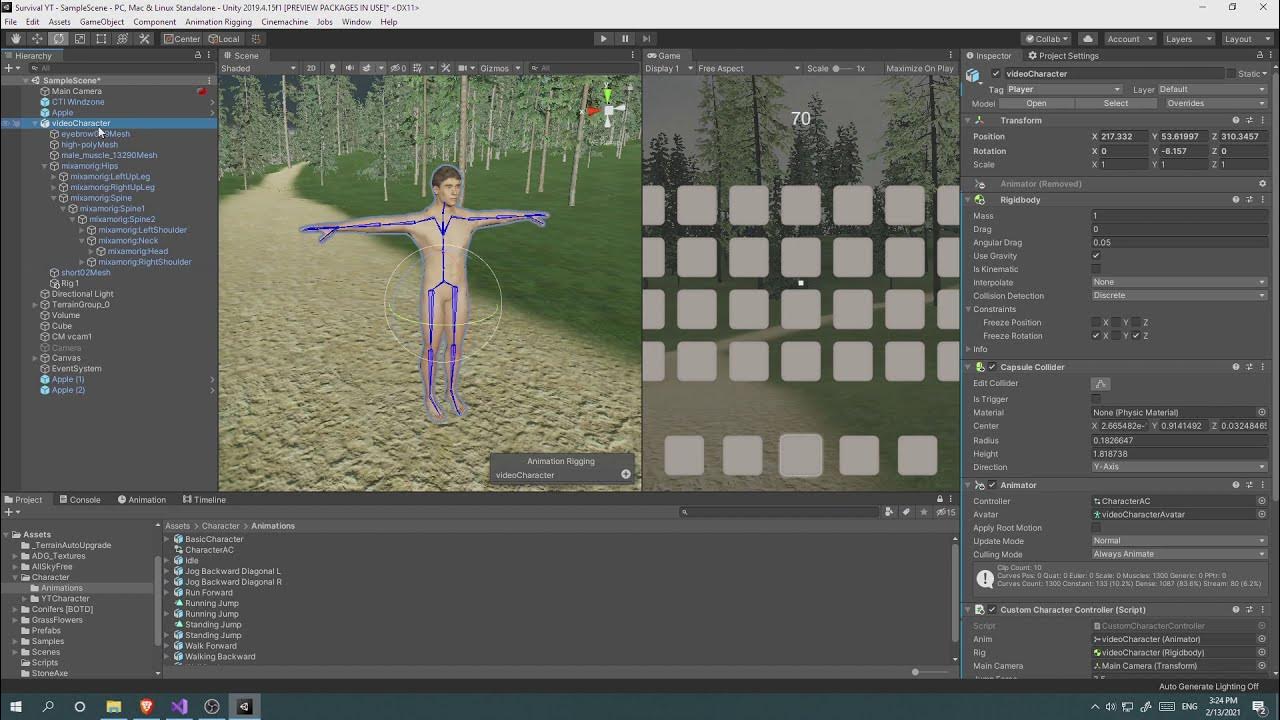Select the Rotate tool
Viewport: 1280px width, 720px height.
(59, 39)
